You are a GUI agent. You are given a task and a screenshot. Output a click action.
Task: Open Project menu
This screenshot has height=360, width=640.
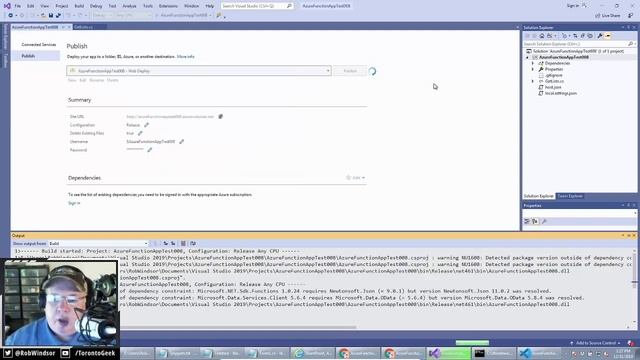[62, 6]
